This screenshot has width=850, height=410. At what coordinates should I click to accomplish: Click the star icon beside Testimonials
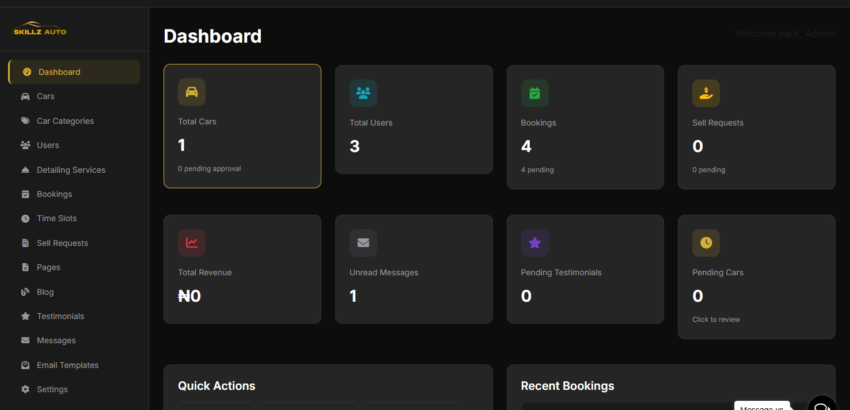pos(25,316)
